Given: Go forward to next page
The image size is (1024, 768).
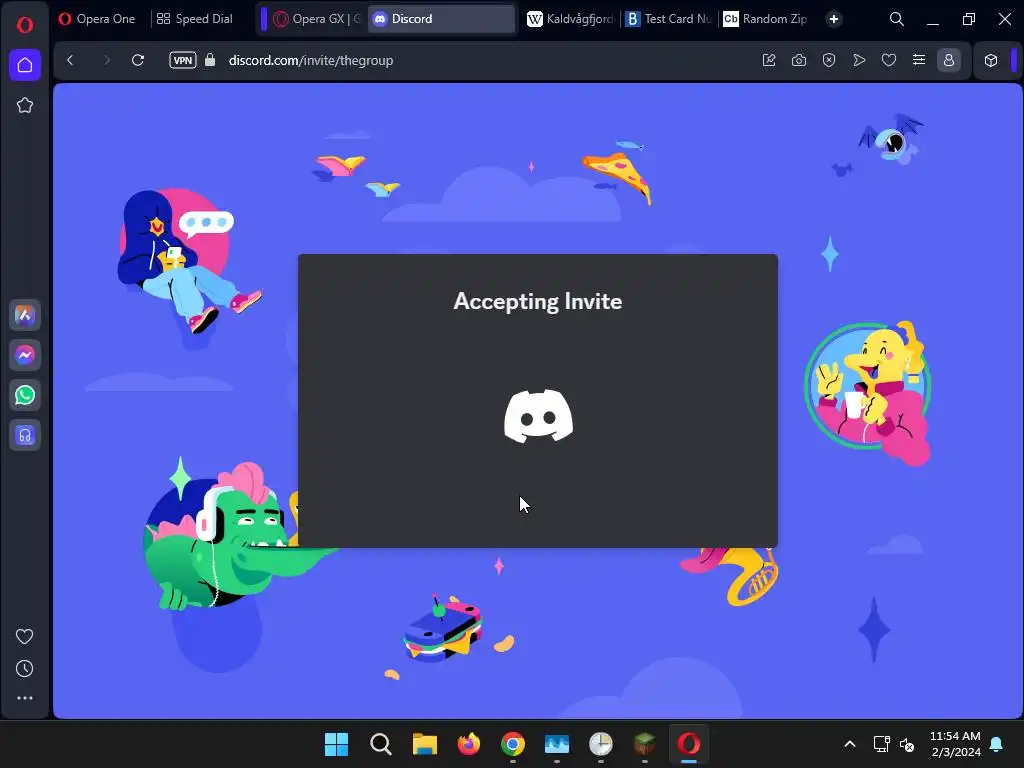Looking at the screenshot, I should point(106,60).
